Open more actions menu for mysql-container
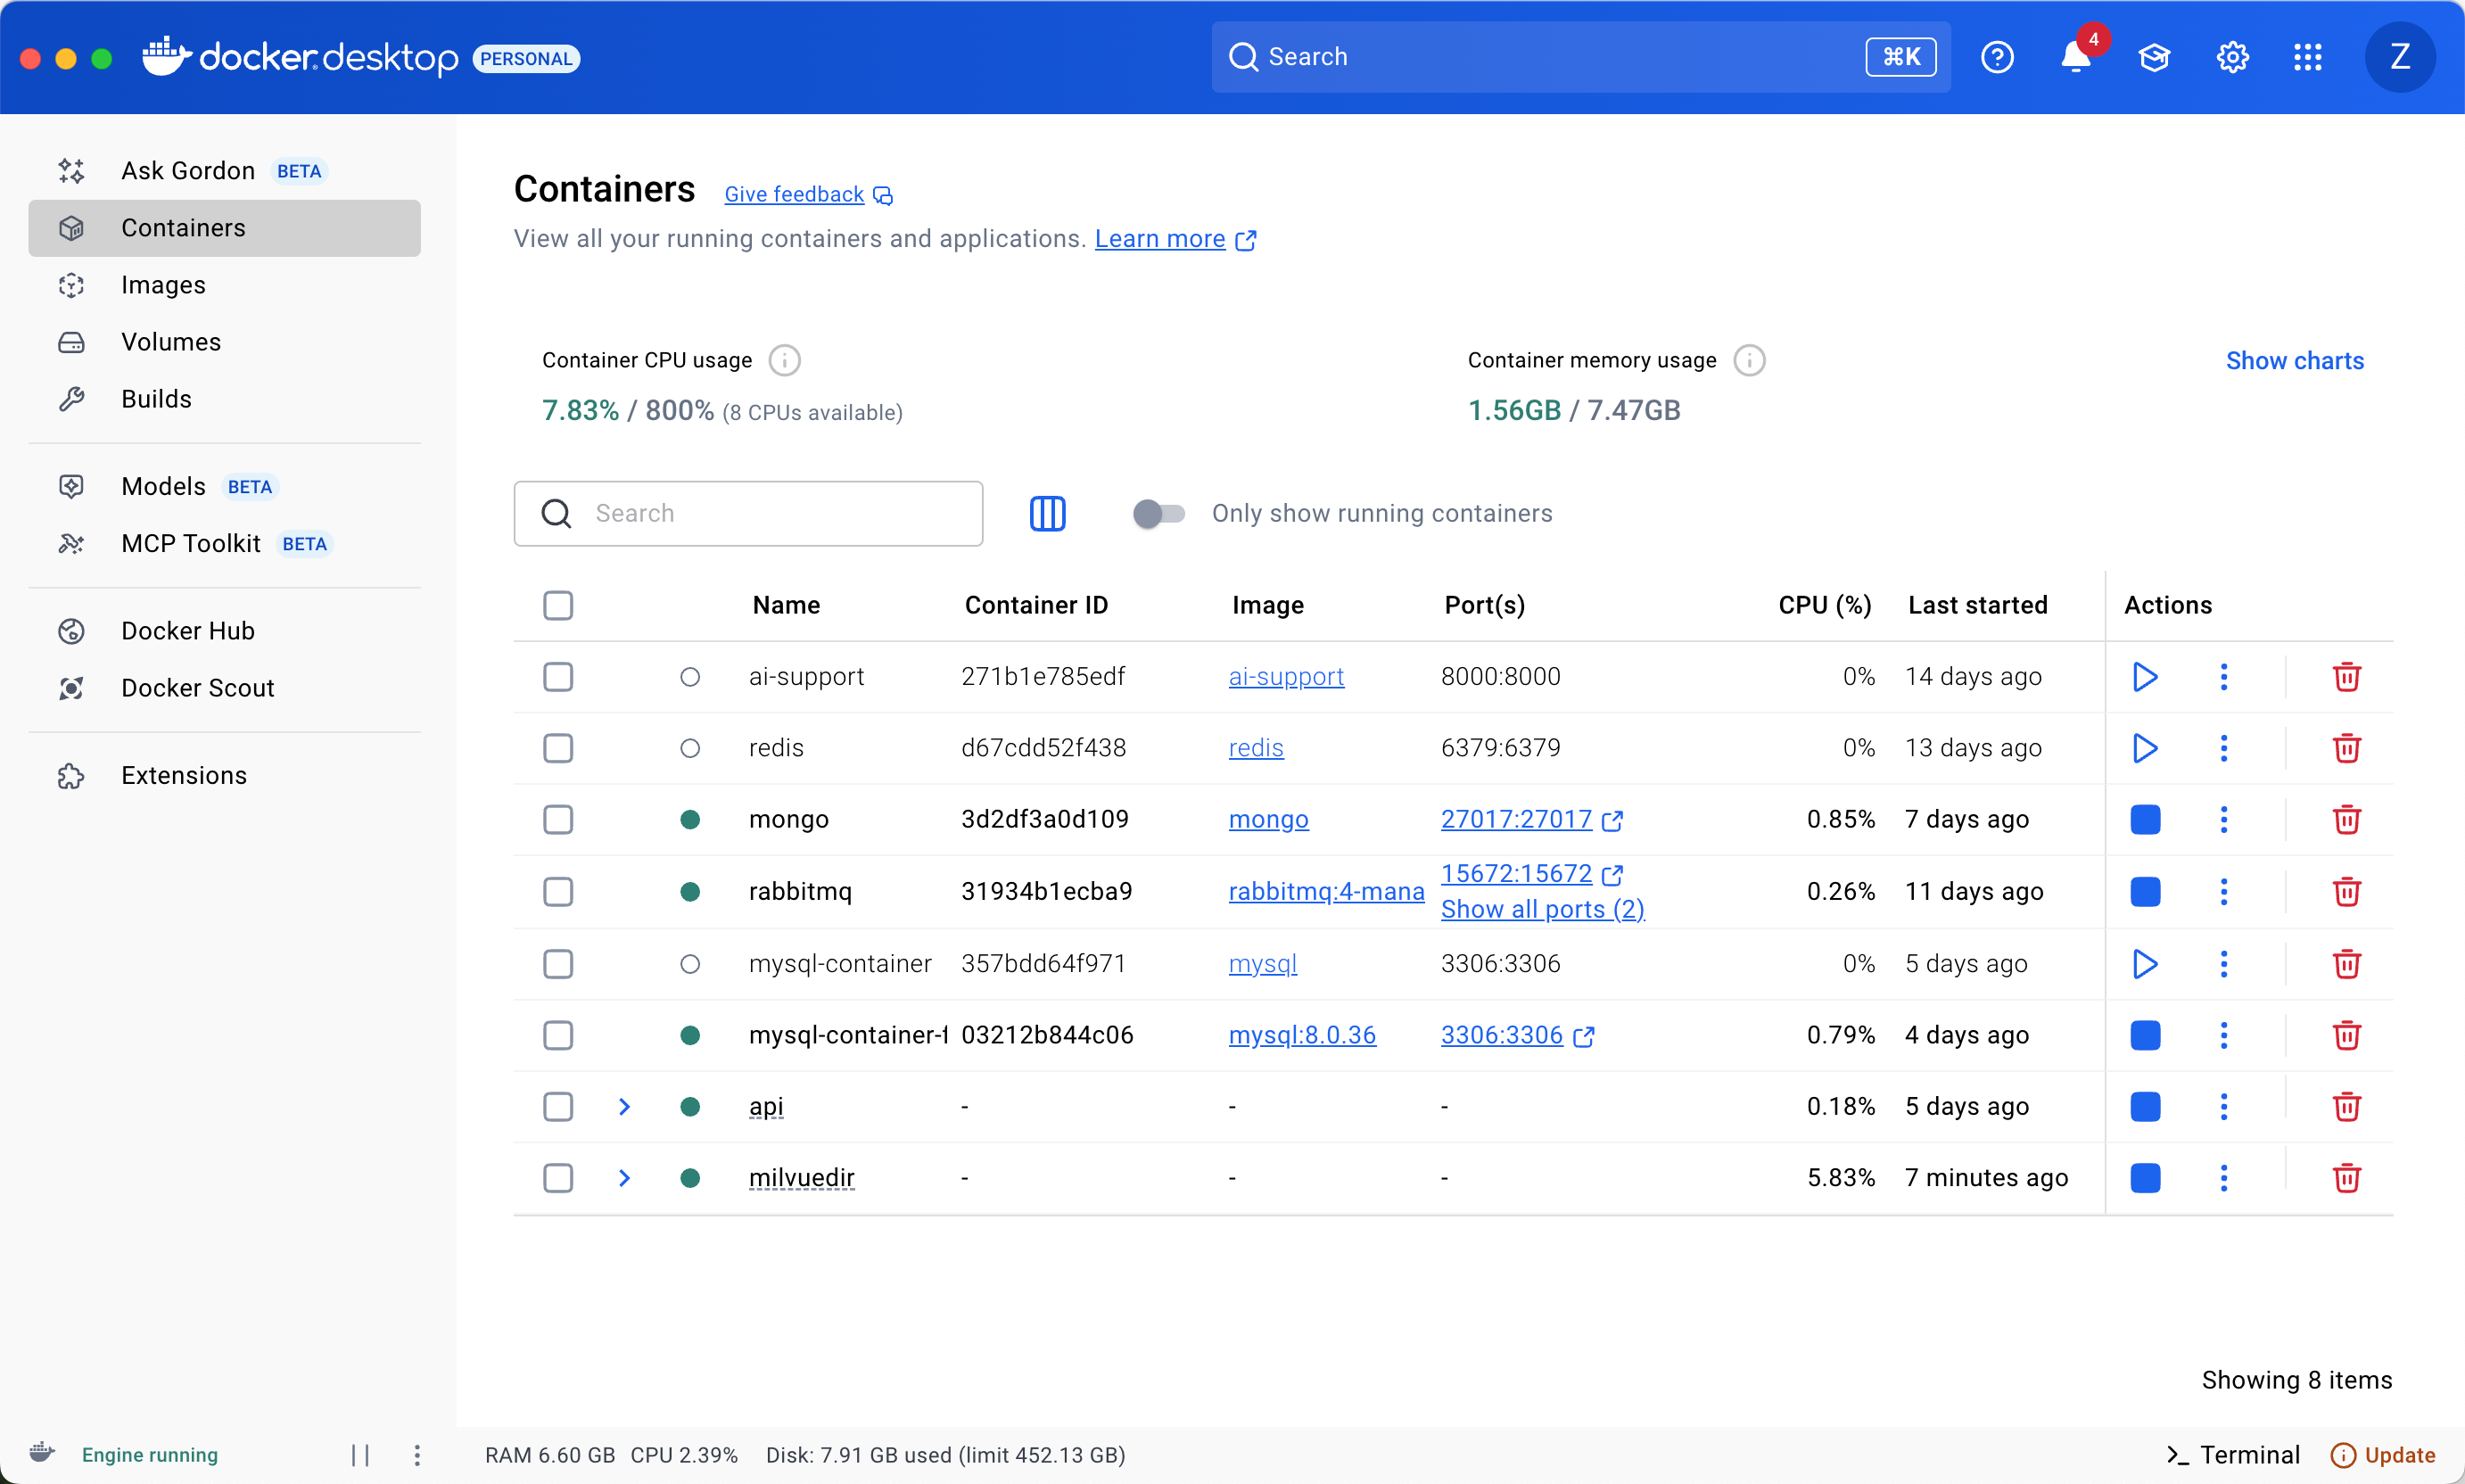 (x=2224, y=964)
